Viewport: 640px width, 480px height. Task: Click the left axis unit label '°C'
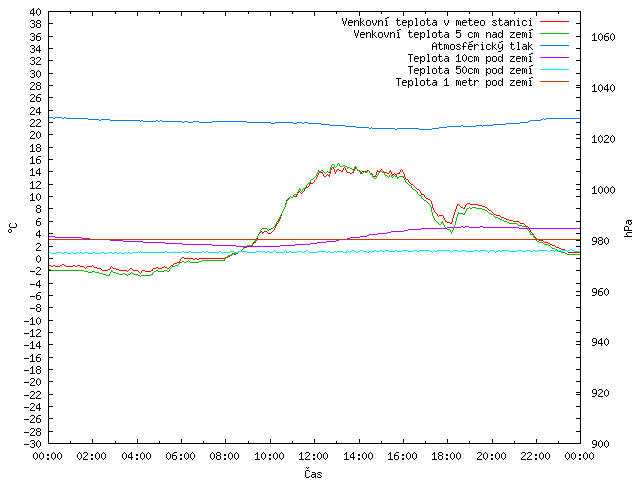click(x=13, y=228)
